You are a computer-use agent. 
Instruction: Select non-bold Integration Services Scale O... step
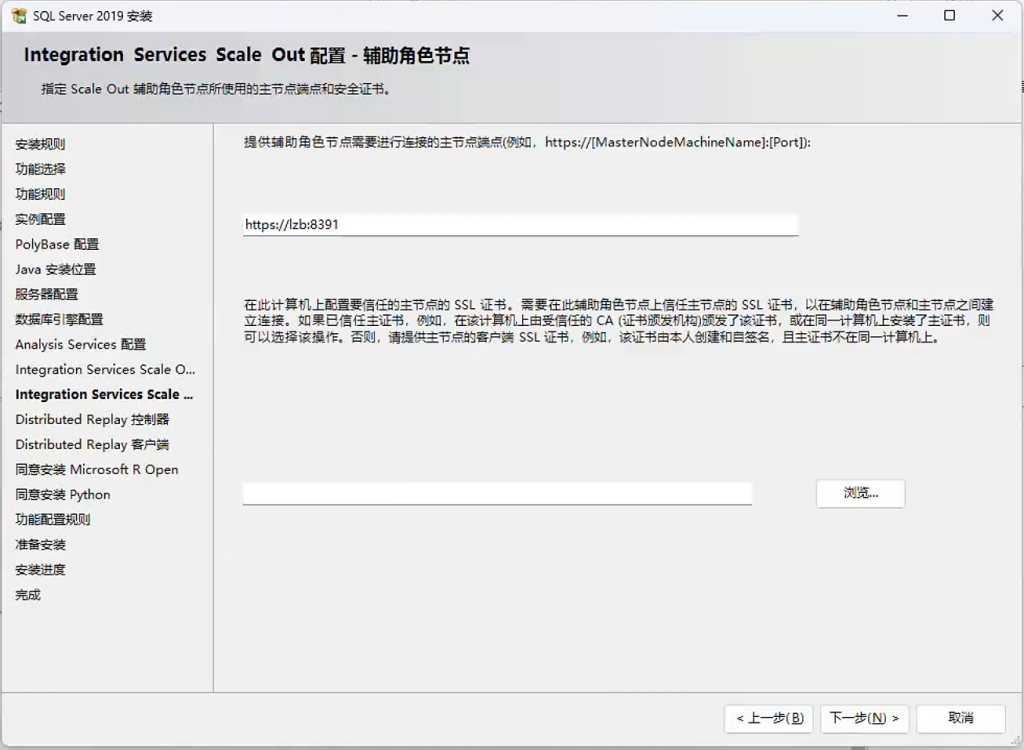tap(105, 369)
